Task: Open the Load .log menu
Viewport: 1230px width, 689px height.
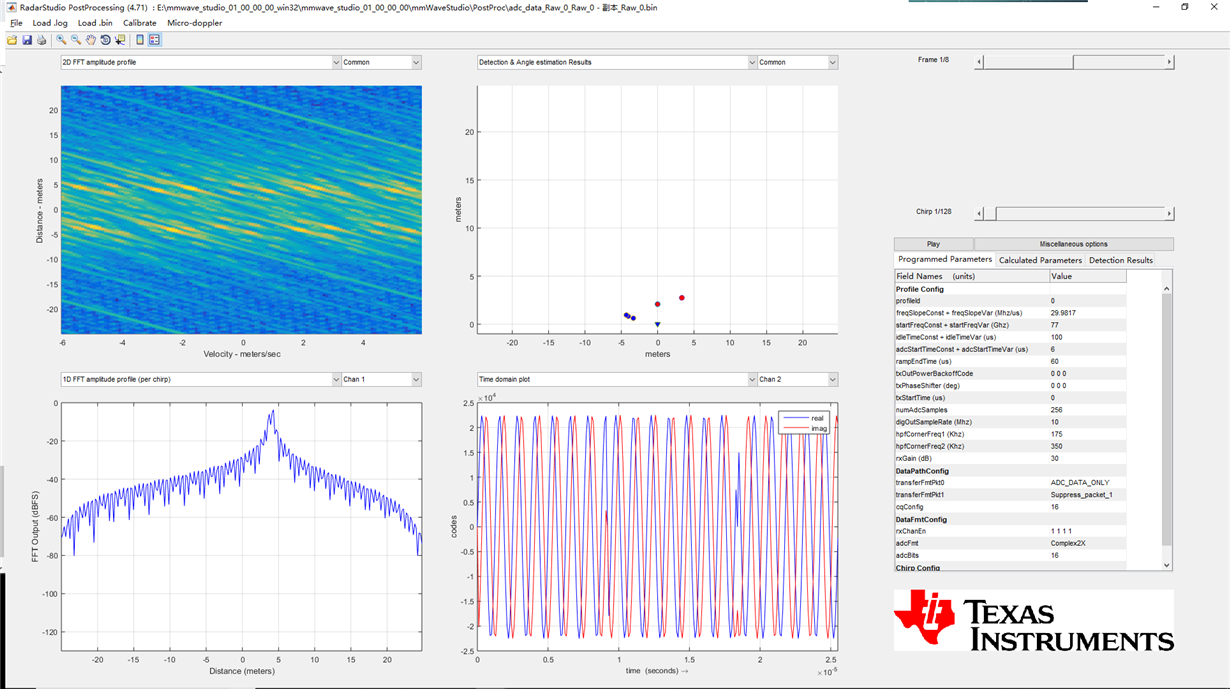Action: (x=49, y=22)
